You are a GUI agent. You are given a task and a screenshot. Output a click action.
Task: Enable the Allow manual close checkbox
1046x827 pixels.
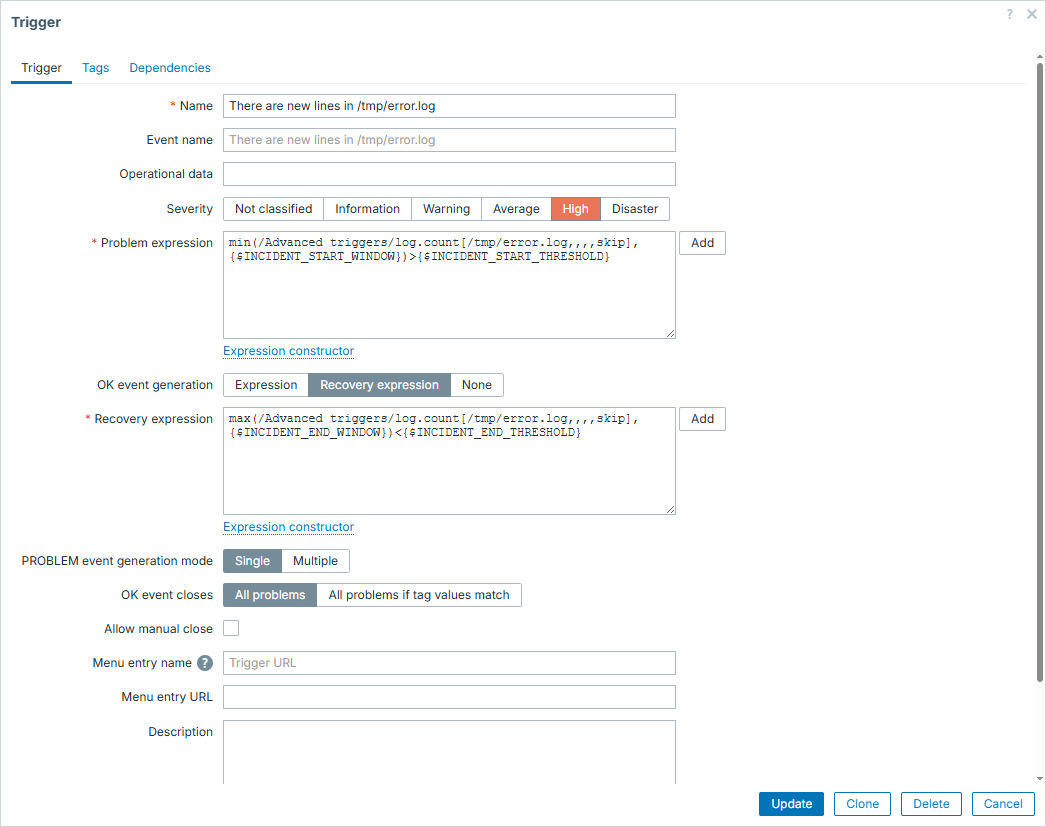(x=231, y=629)
